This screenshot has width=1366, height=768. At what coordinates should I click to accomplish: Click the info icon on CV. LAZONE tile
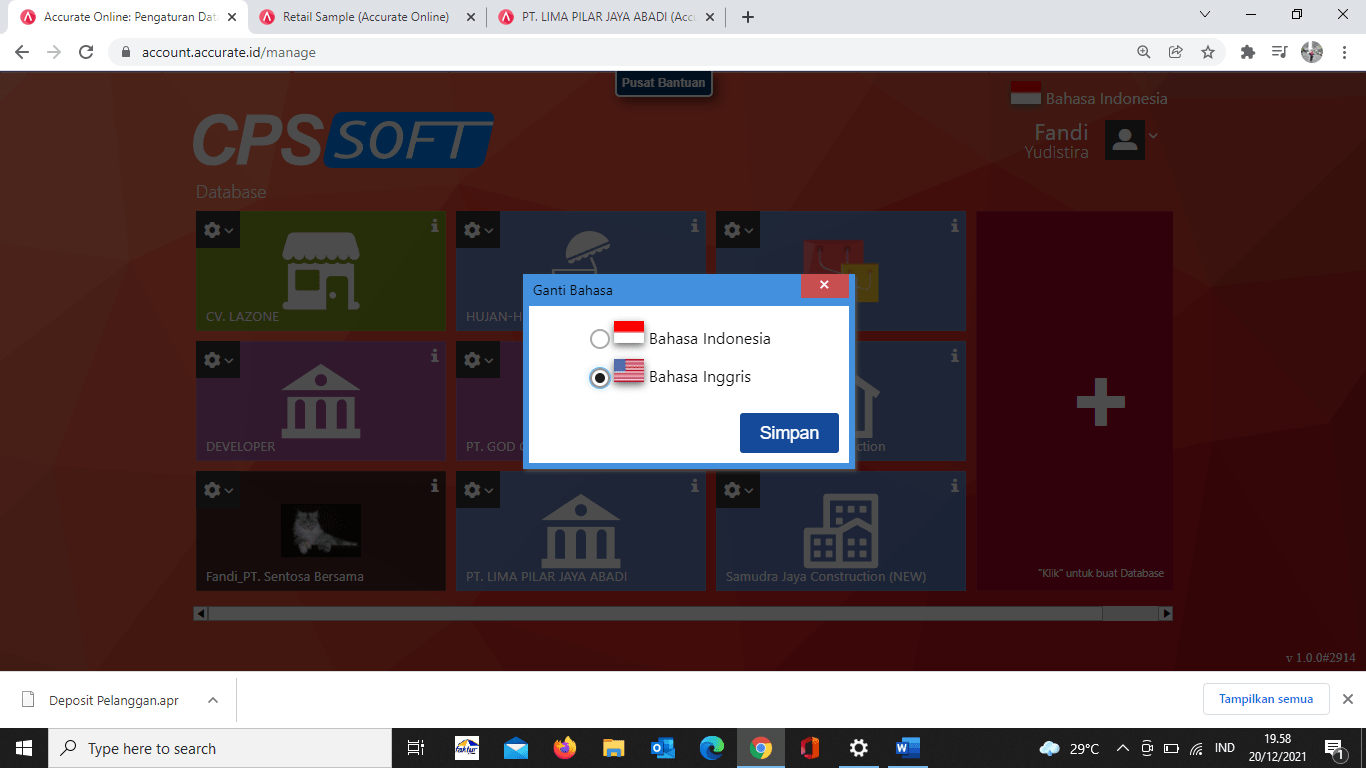tap(434, 226)
